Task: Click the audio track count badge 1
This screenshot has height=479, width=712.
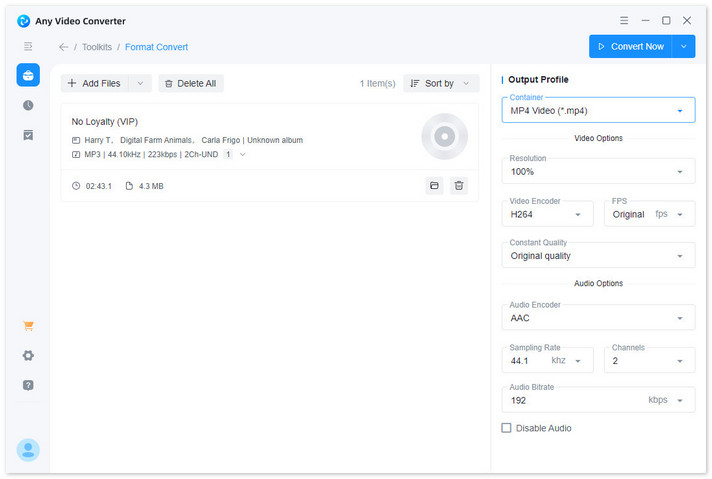Action: 228,154
